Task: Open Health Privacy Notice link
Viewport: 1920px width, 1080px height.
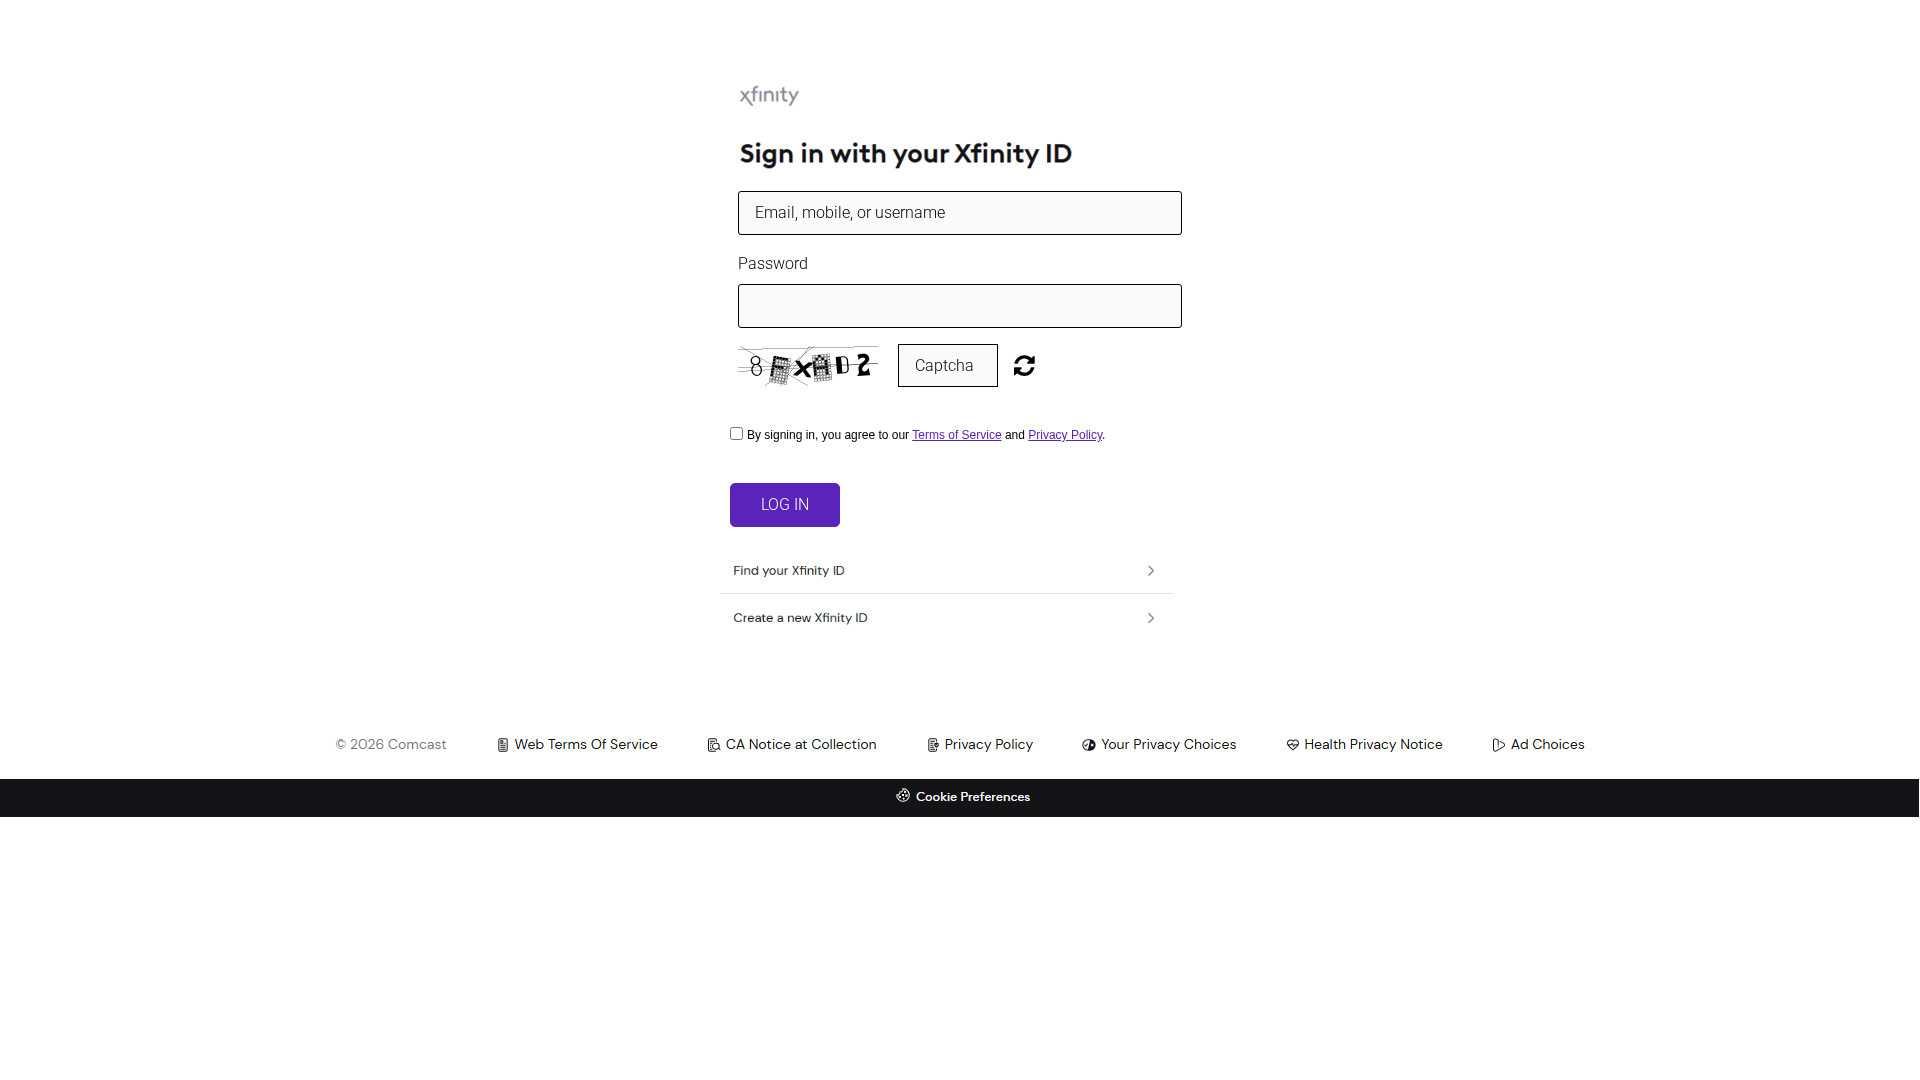Action: coord(1373,745)
